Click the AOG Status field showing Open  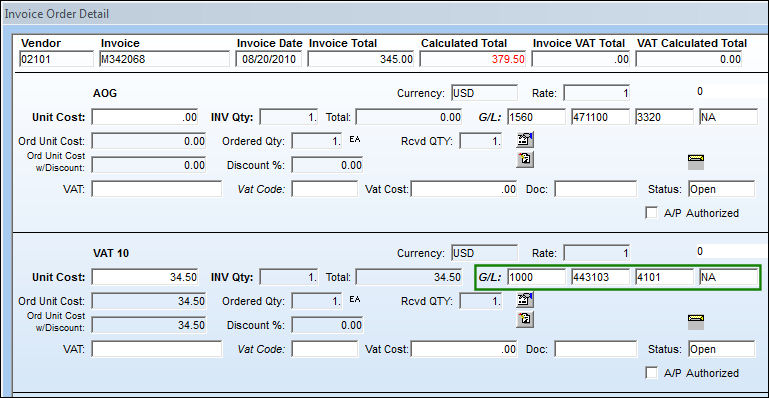(x=721, y=189)
